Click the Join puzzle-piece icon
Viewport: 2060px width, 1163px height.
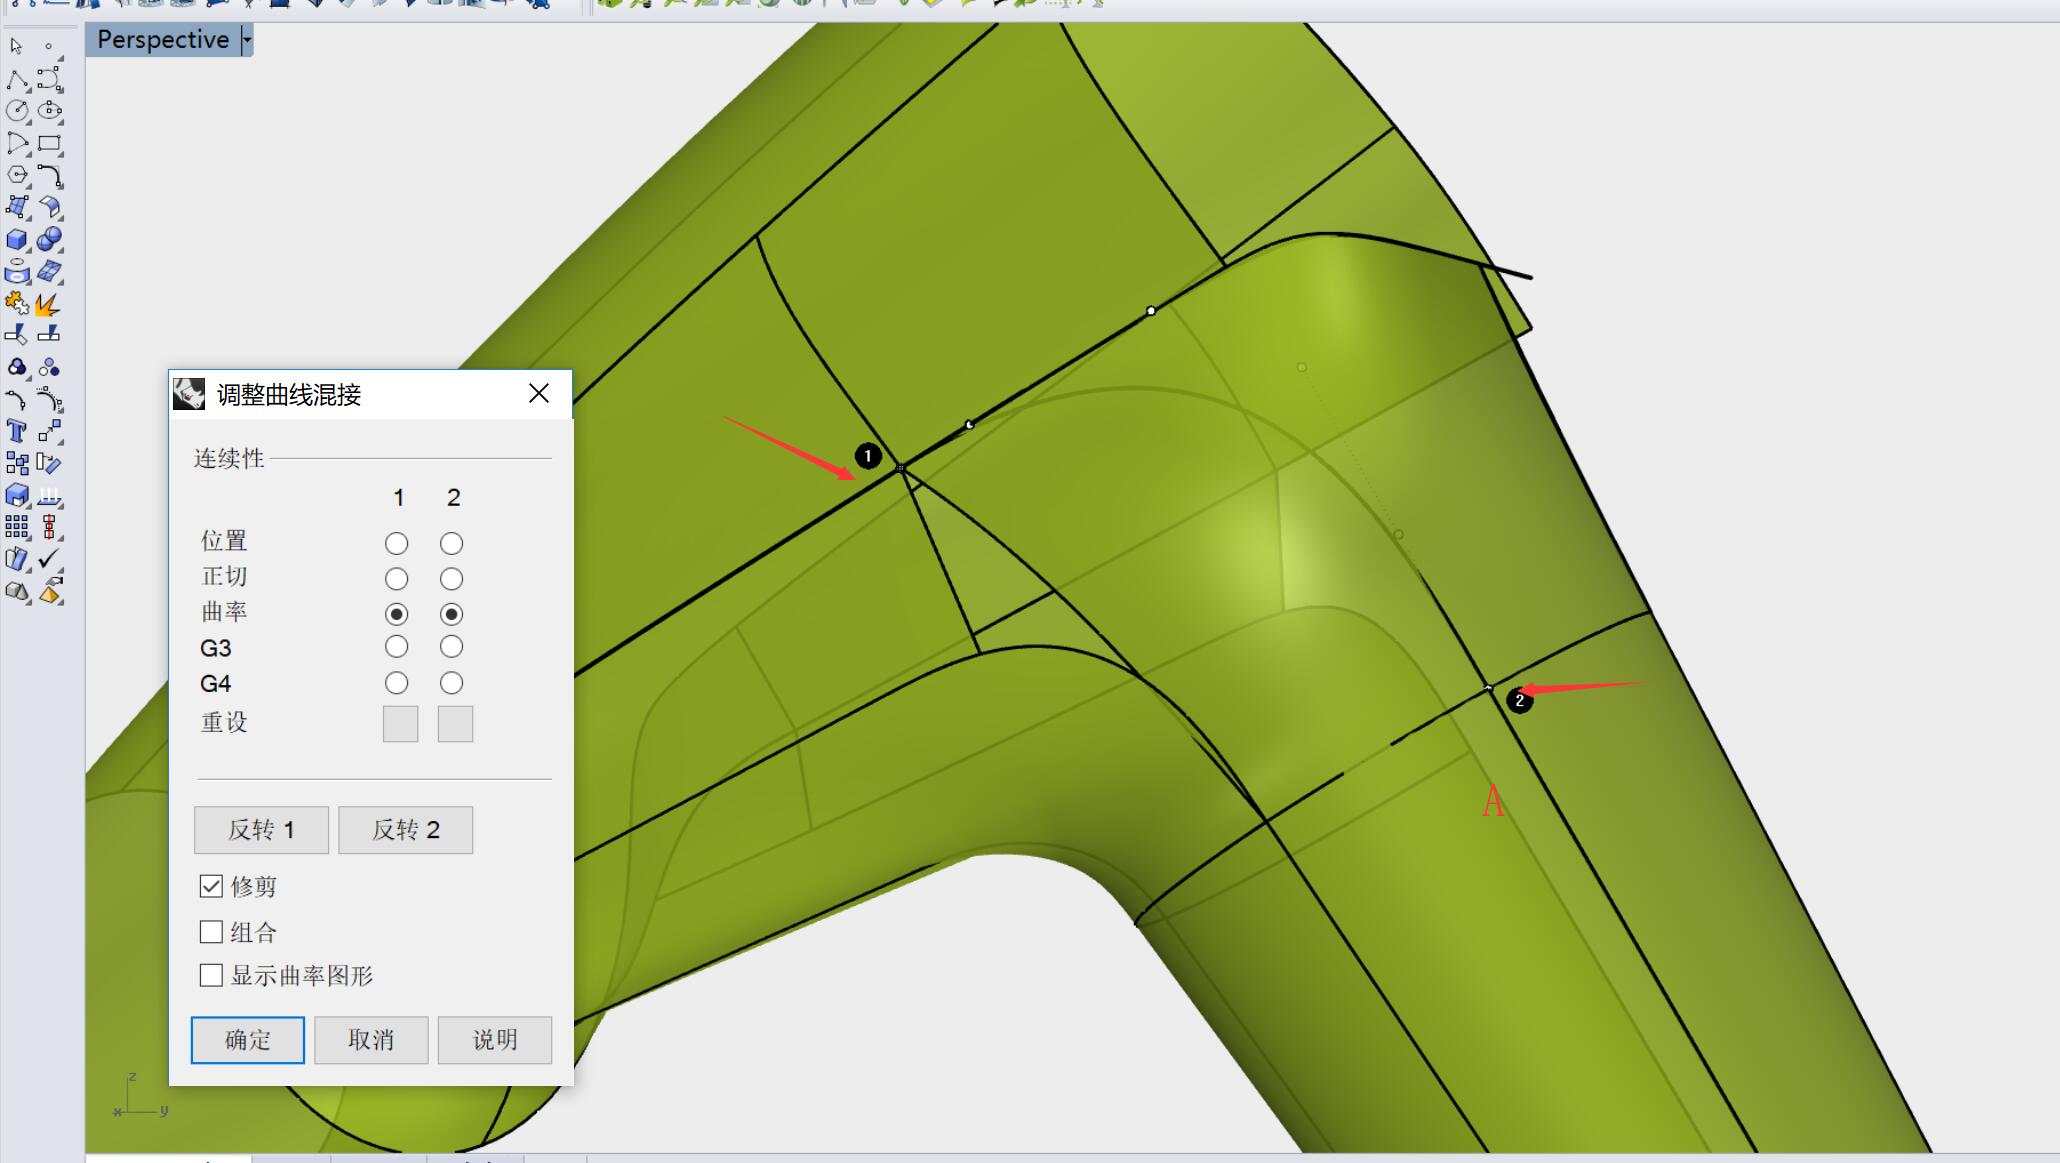tap(16, 303)
